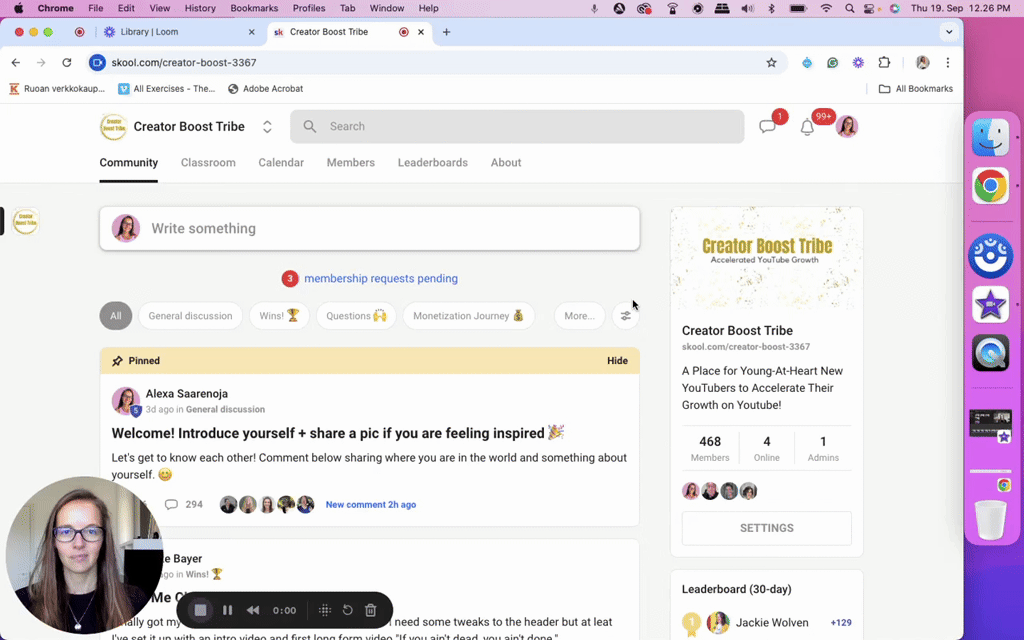Open All Bookmarks folder
1024x640 pixels.
[x=916, y=89]
